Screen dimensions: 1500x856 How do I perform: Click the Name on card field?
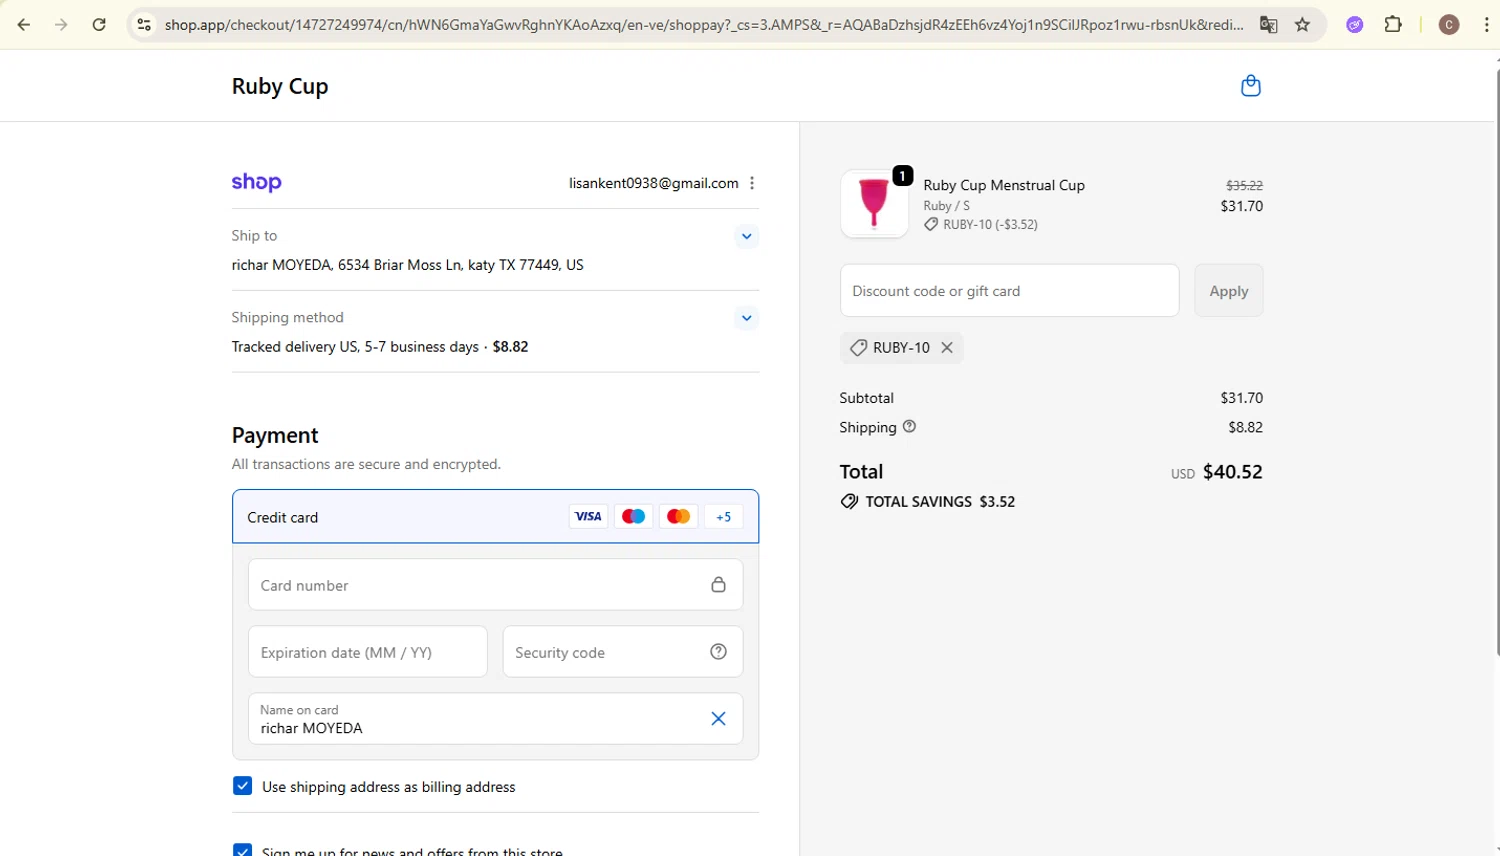click(495, 719)
